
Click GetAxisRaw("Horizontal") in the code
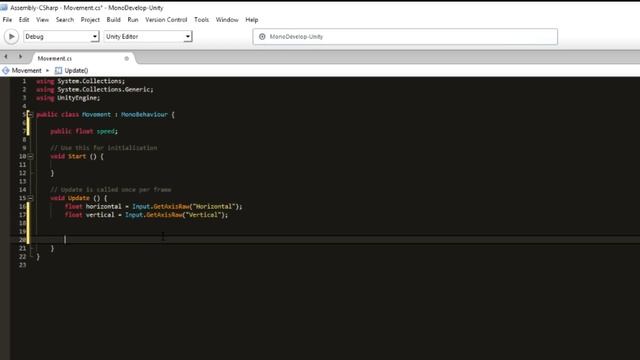coord(196,207)
